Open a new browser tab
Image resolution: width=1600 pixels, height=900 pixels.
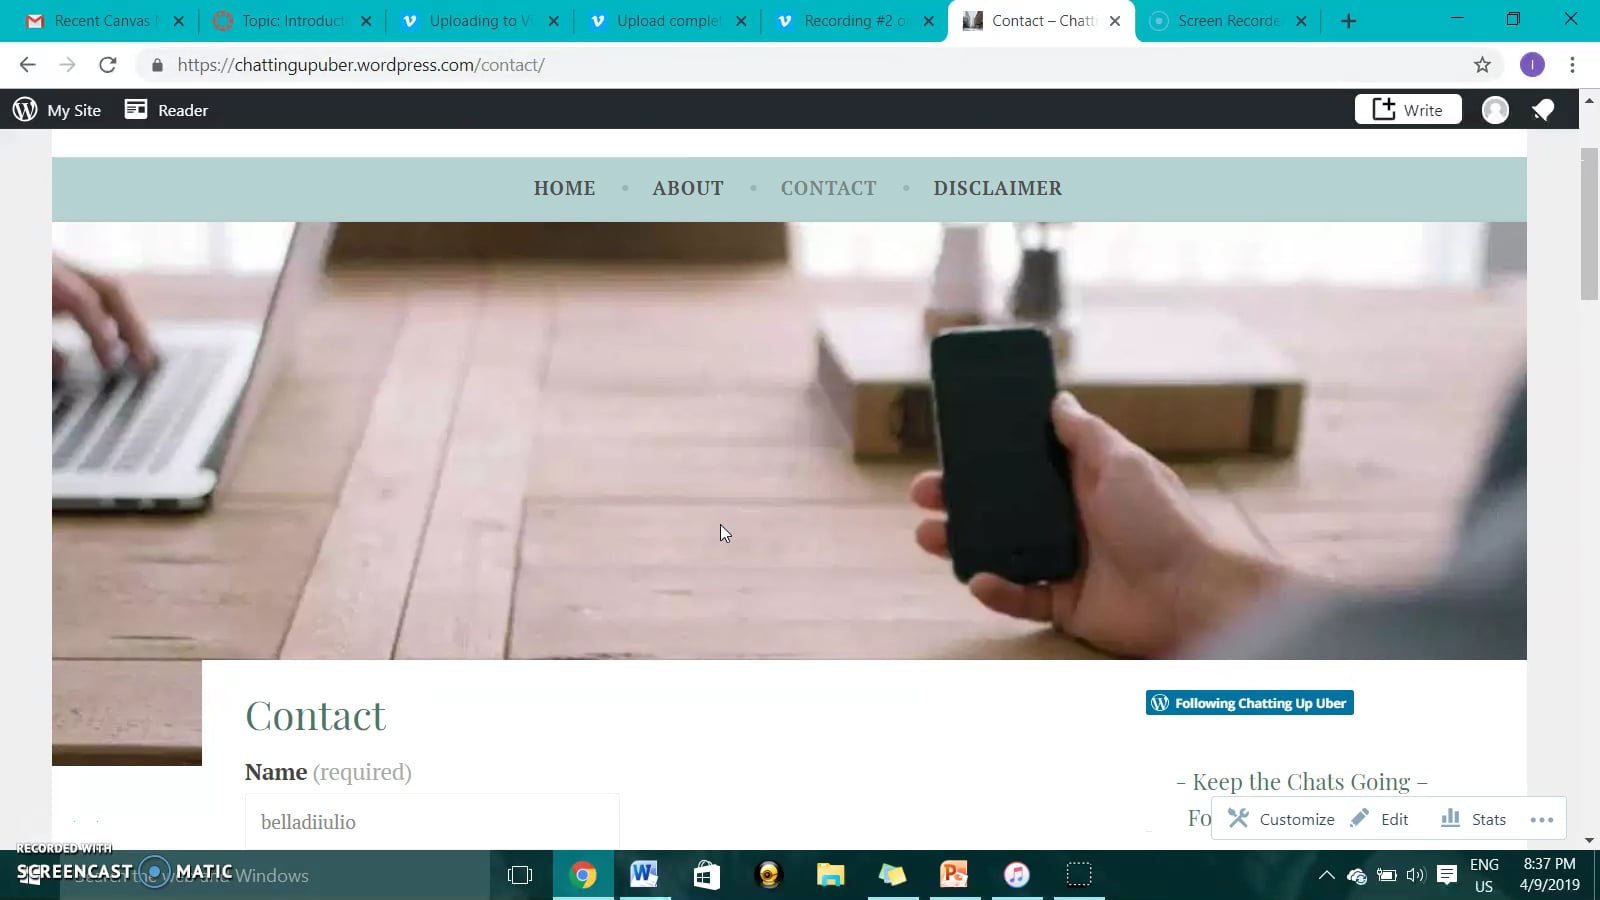(1348, 21)
